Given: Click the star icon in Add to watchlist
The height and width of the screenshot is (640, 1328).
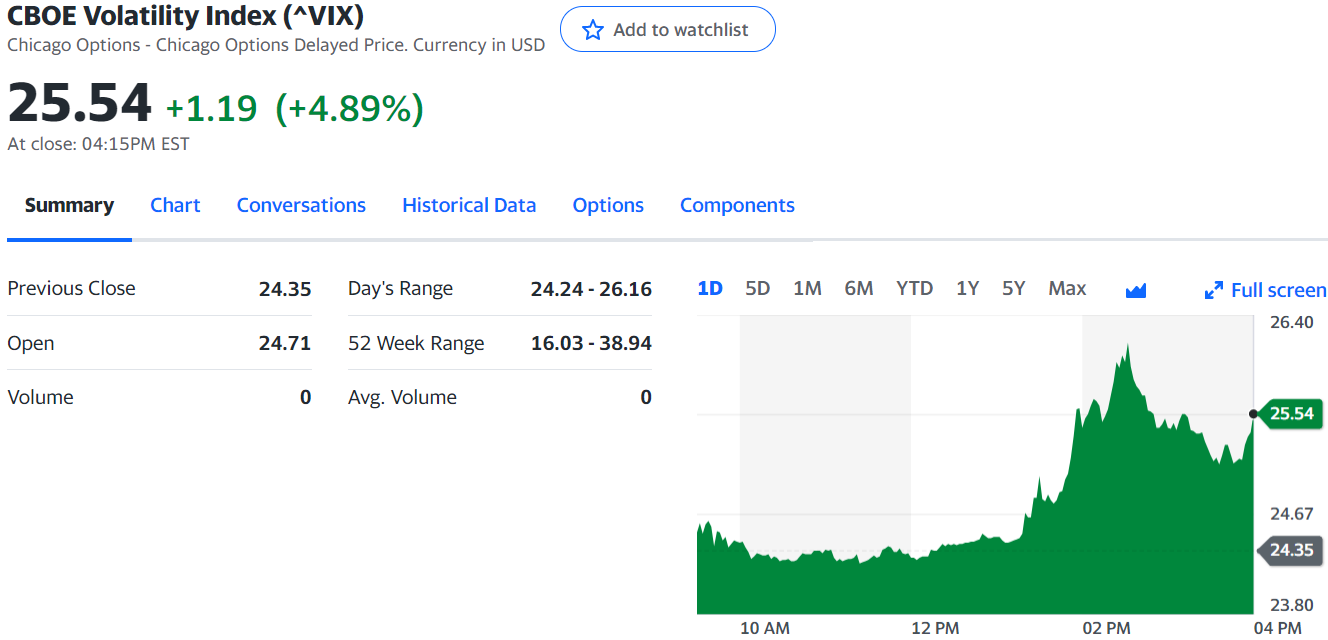Looking at the screenshot, I should pos(593,30).
